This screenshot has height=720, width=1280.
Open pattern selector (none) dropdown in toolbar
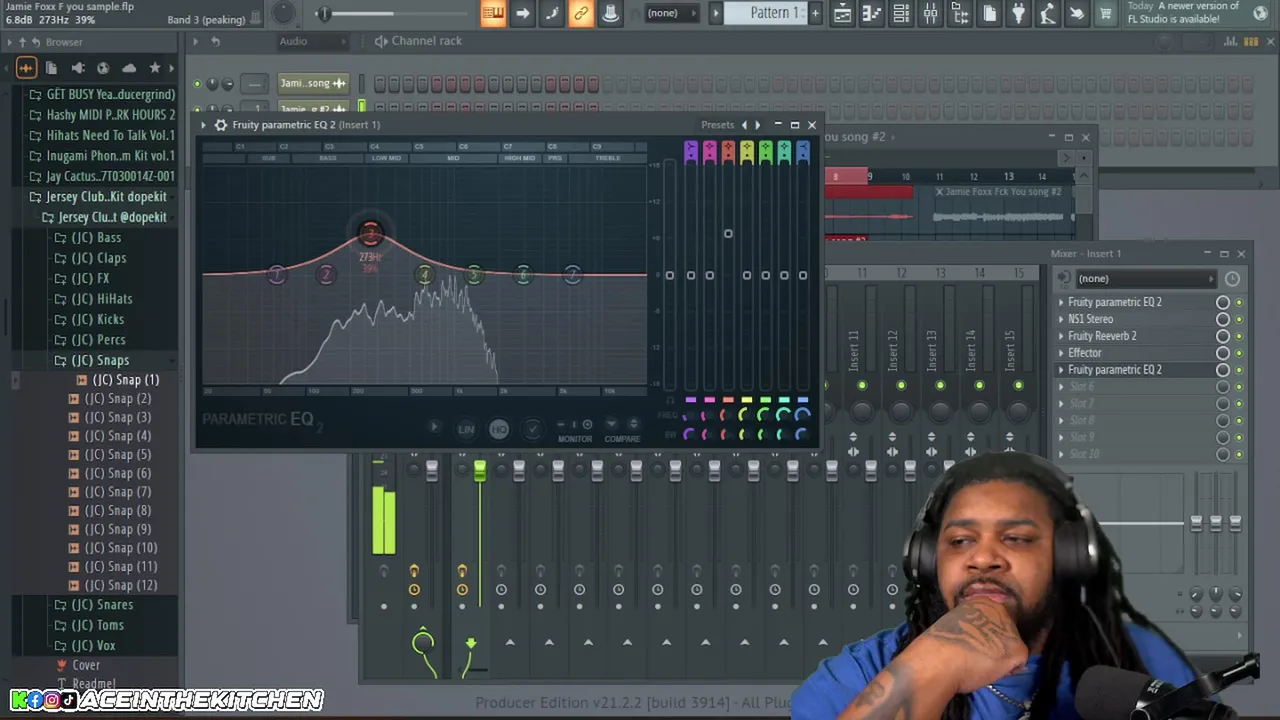point(670,13)
